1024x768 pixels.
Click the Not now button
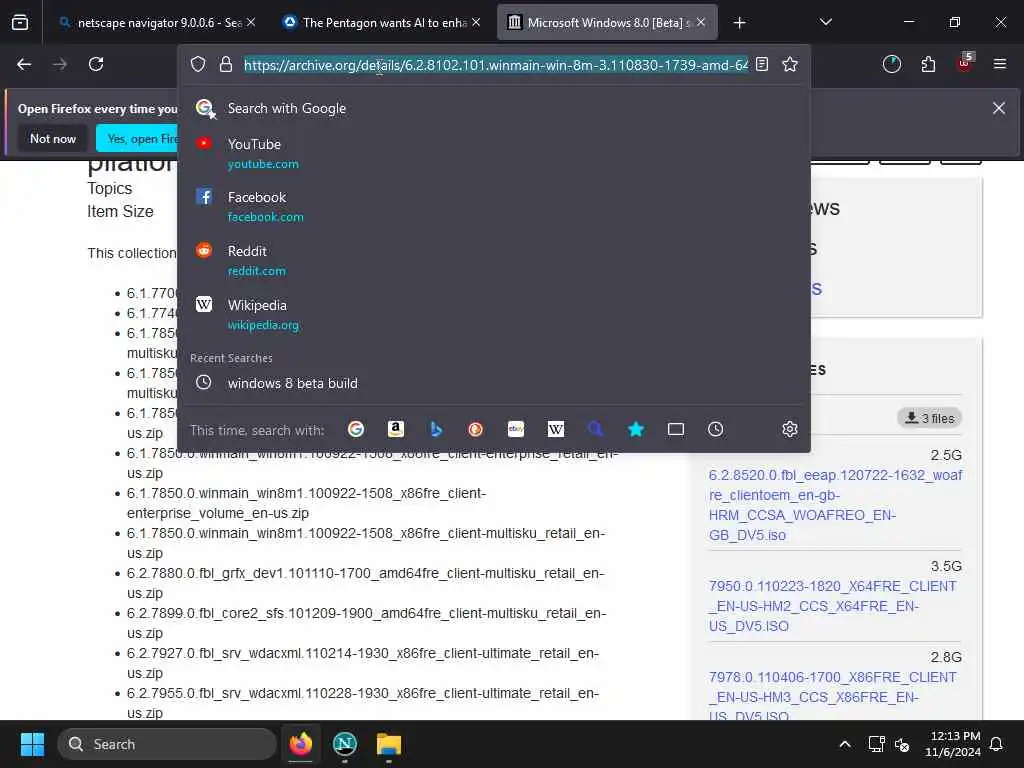pyautogui.click(x=53, y=139)
